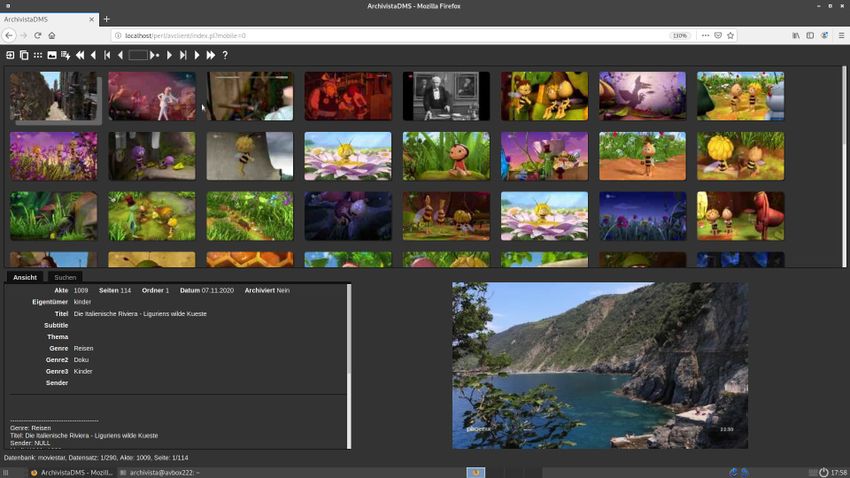This screenshot has height=478, width=850.
Task: Click the help question mark icon
Action: coord(225,55)
